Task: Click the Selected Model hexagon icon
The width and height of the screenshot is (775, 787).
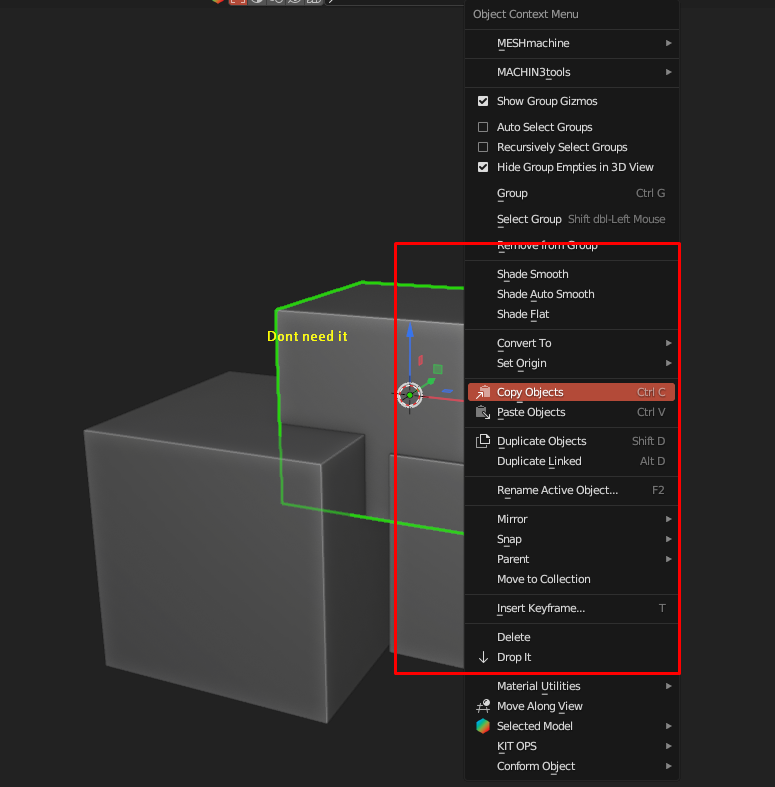Action: [x=483, y=726]
